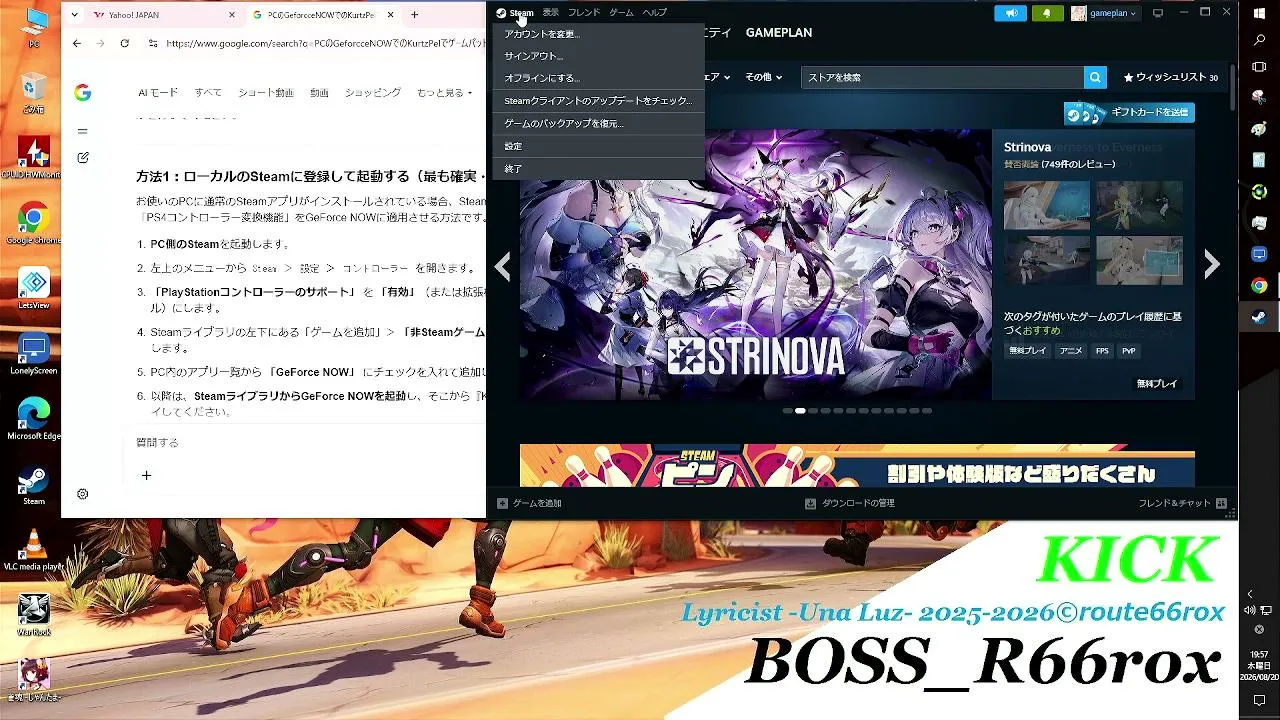Screen dimensions: 1280x720
Task: Select the AI モード search tab
Action: [158, 93]
